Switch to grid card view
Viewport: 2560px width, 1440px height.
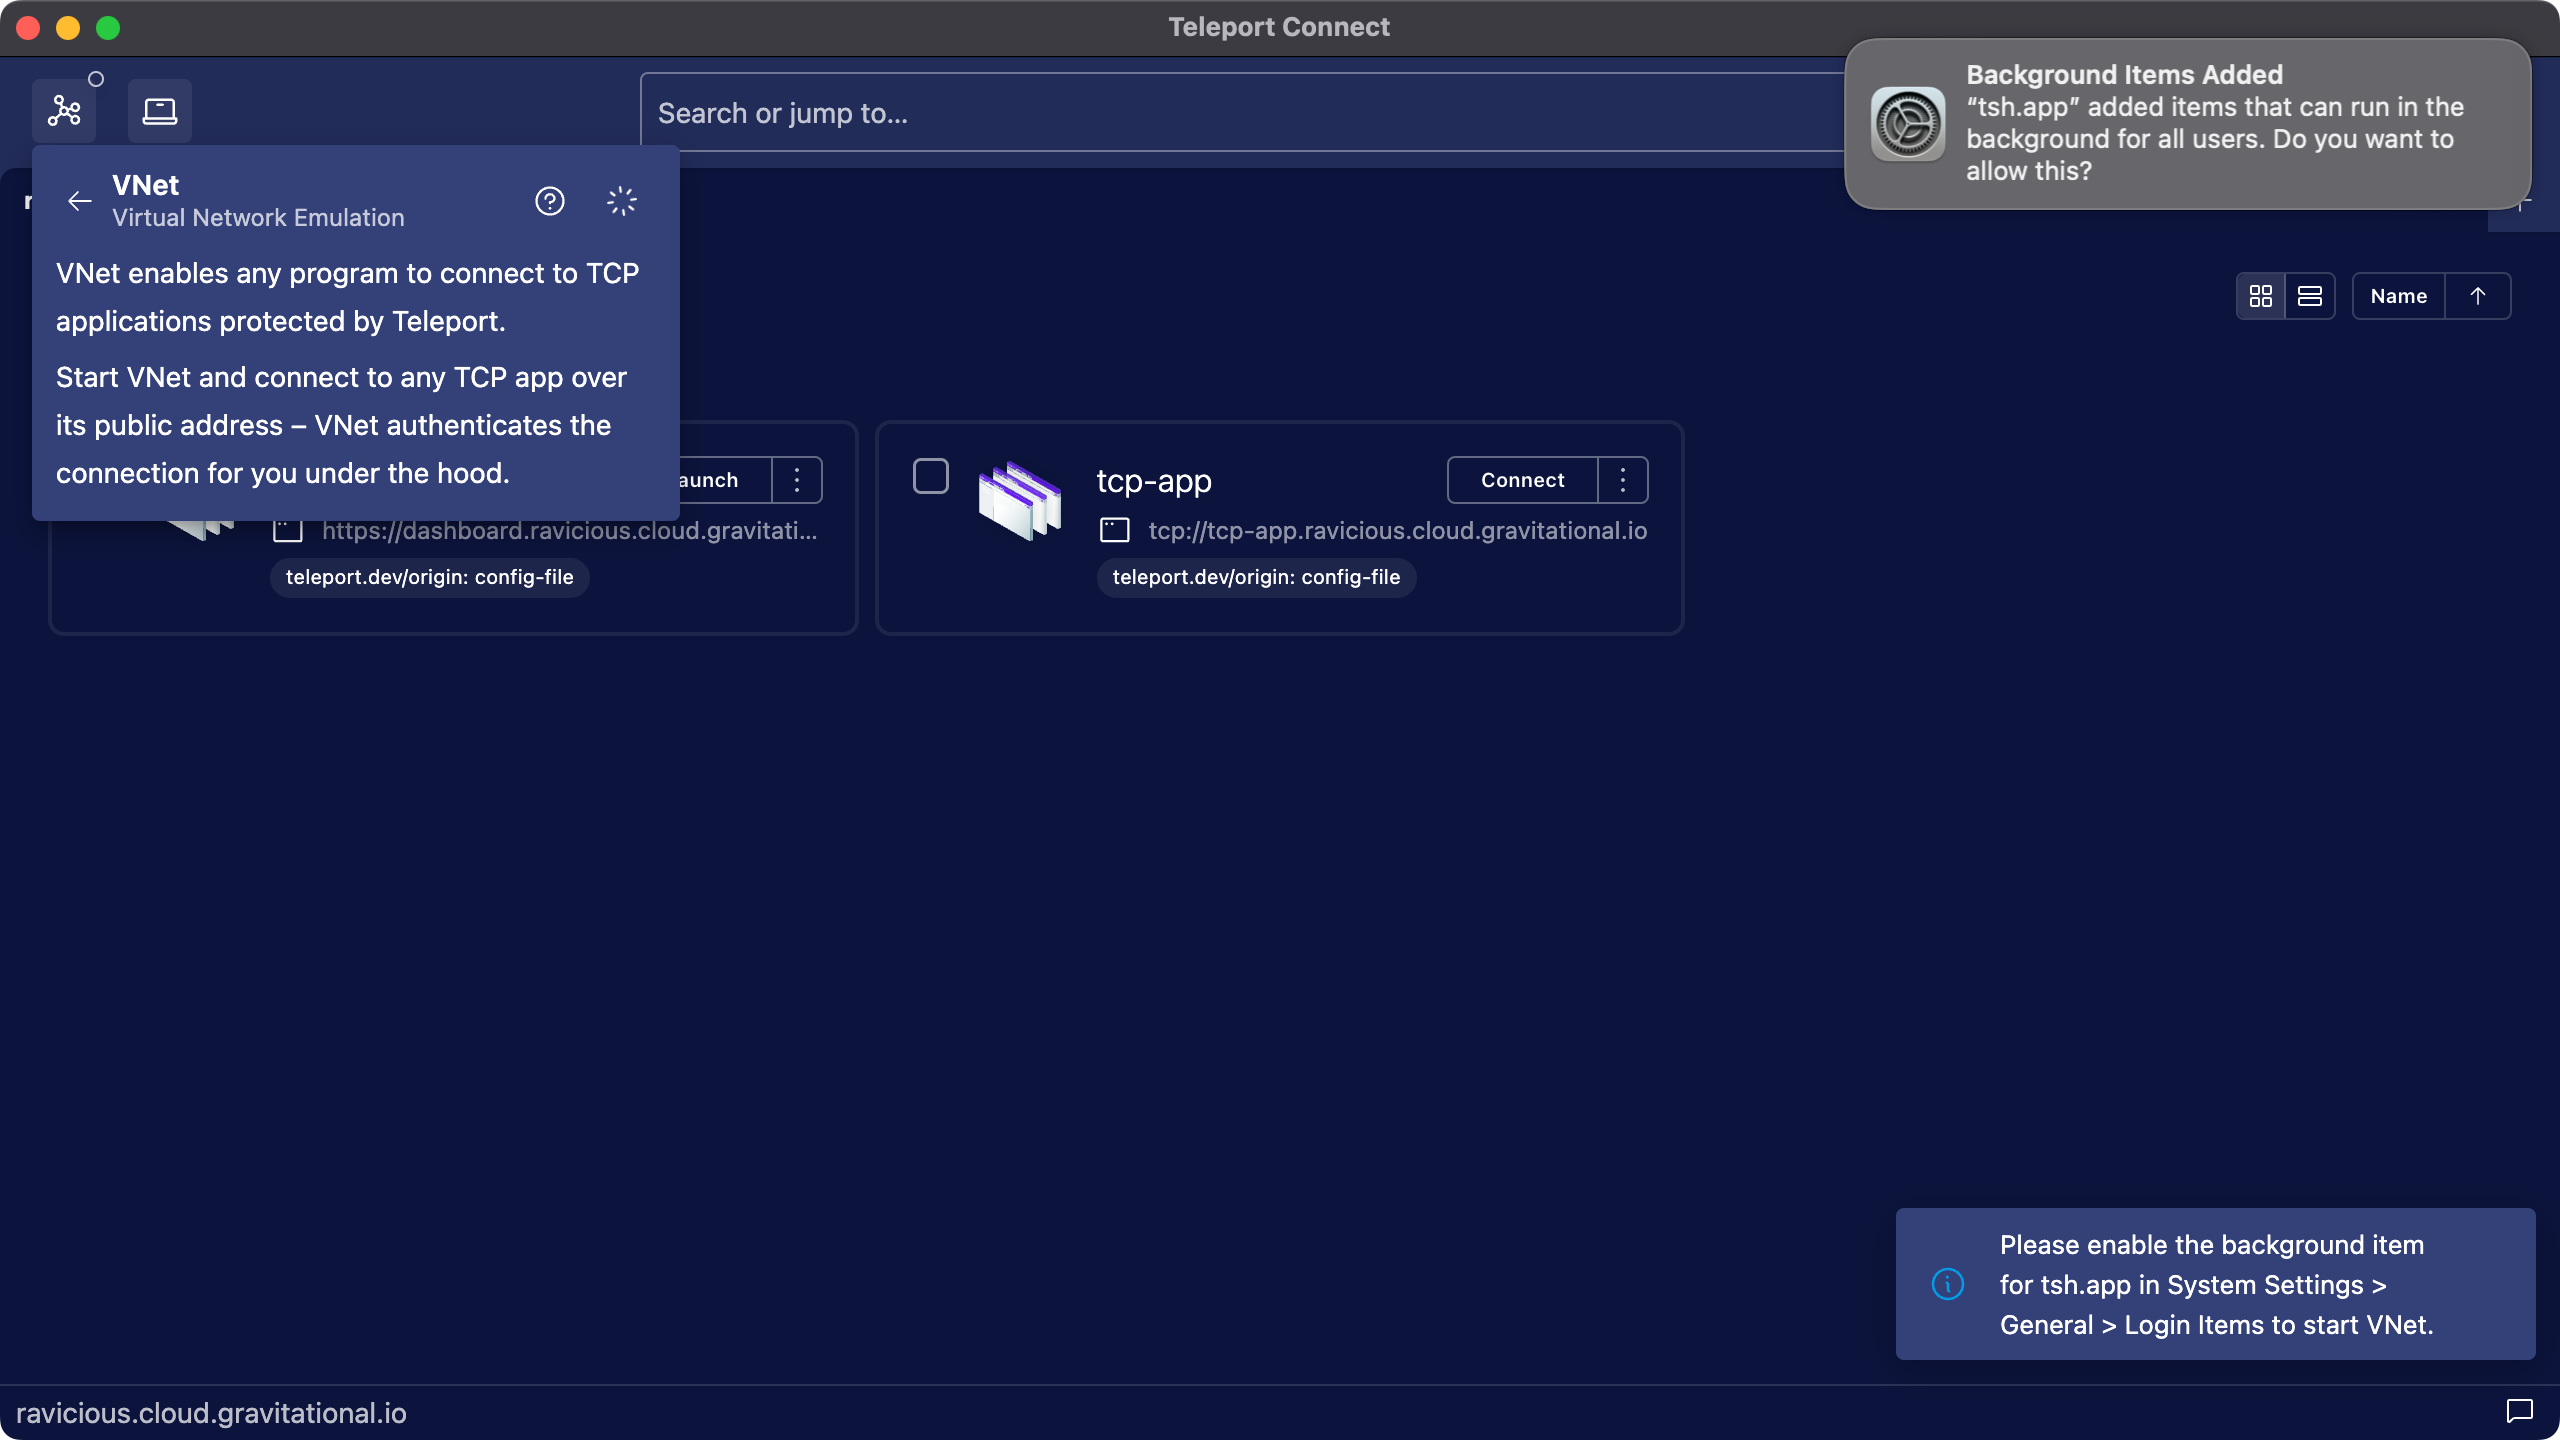pyautogui.click(x=2260, y=296)
